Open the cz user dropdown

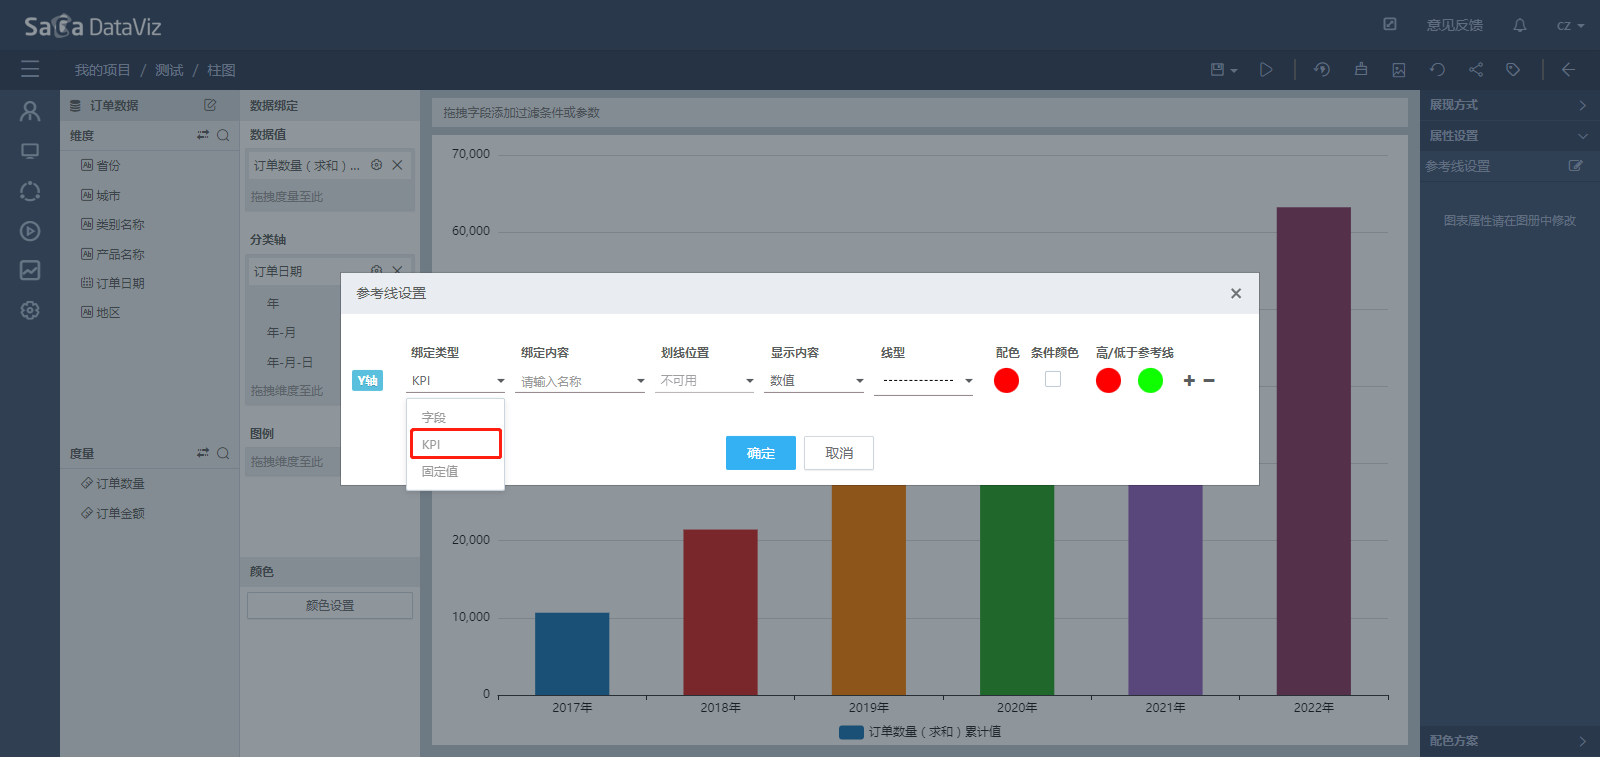(x=1570, y=25)
